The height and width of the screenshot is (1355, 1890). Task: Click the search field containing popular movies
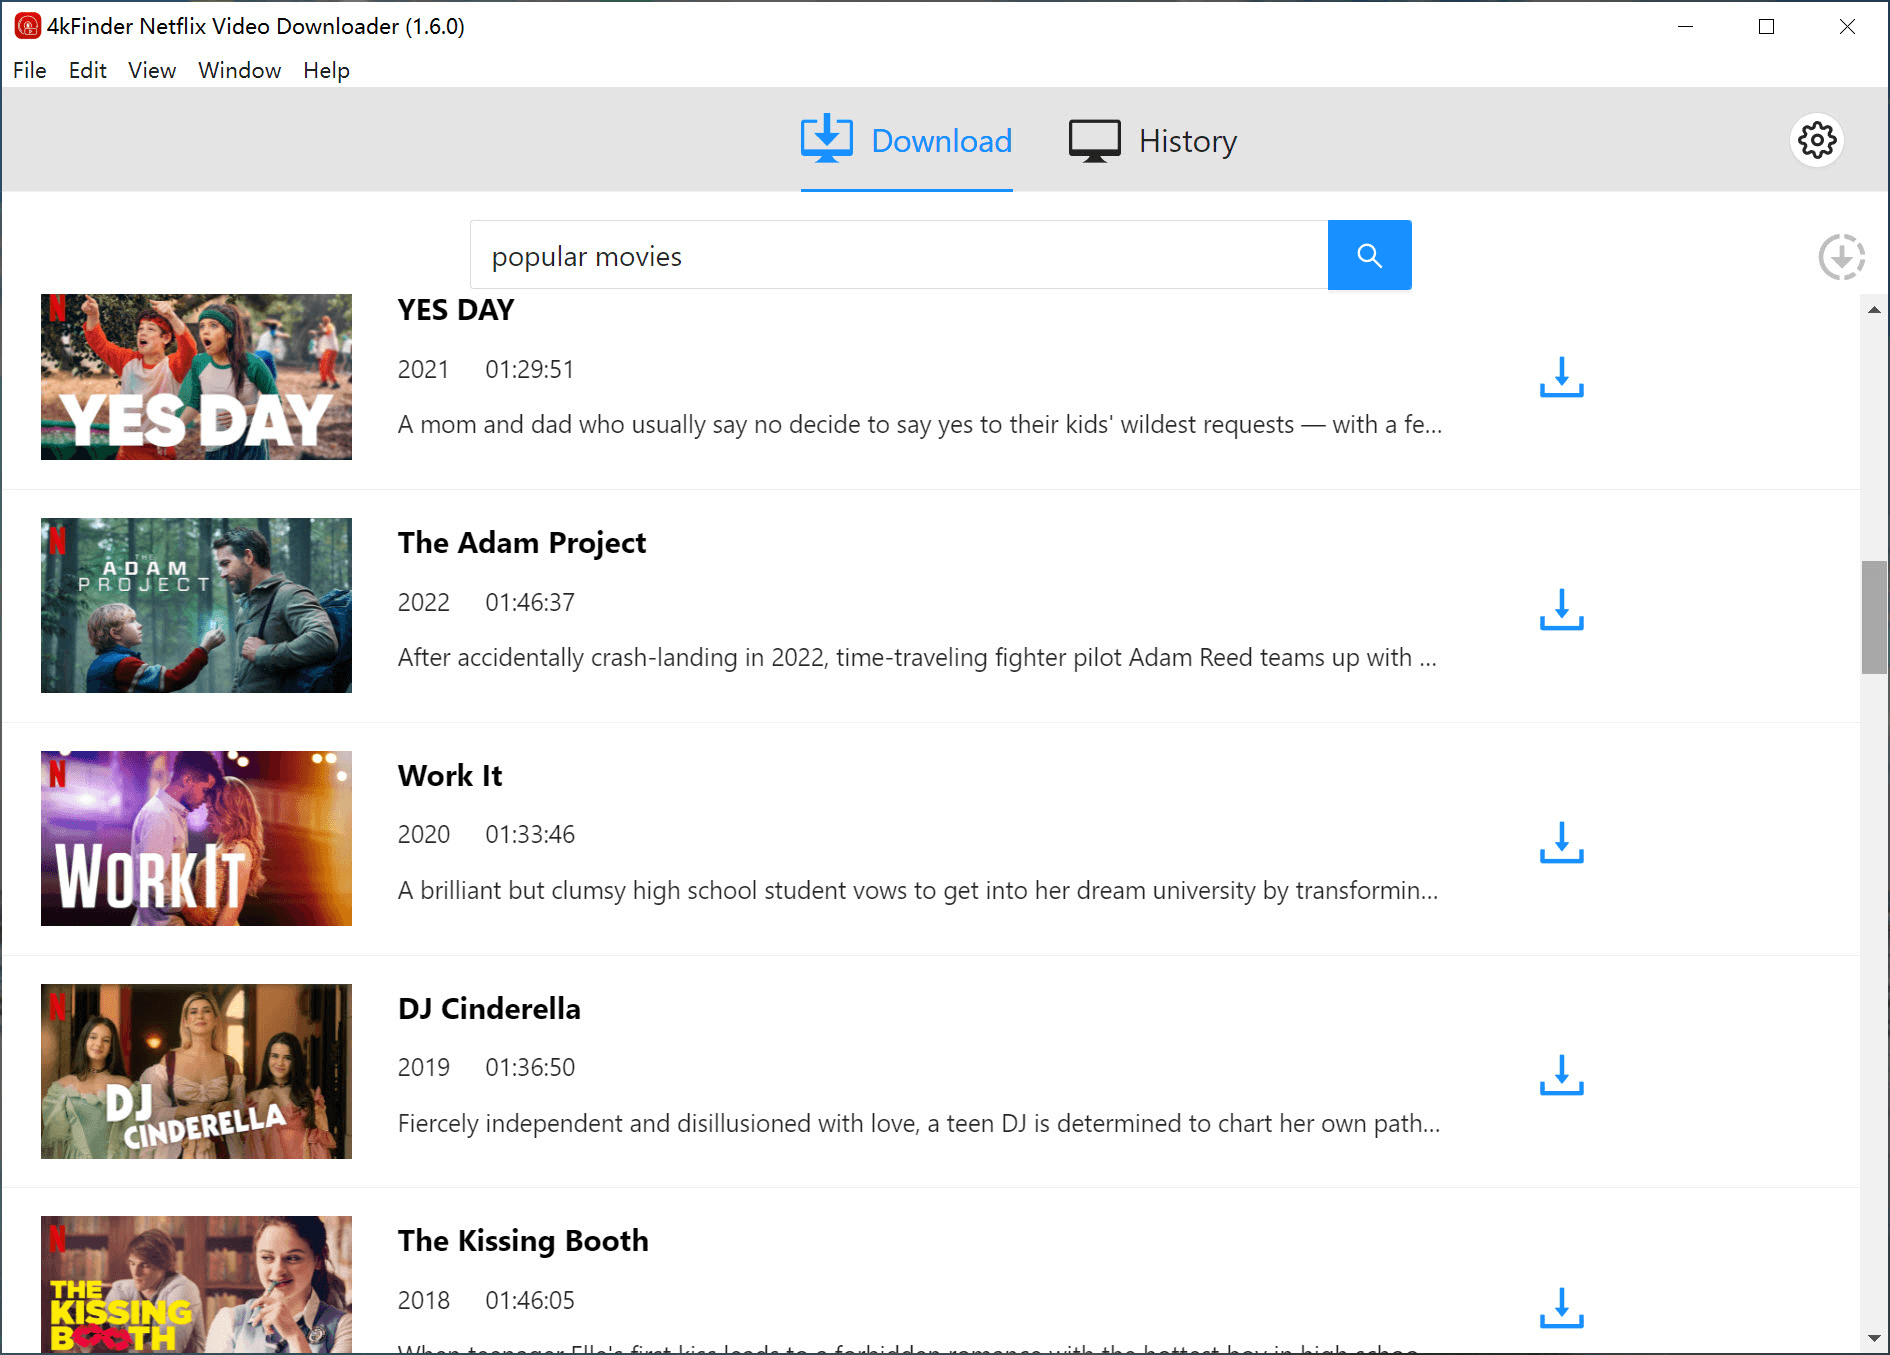coord(899,255)
